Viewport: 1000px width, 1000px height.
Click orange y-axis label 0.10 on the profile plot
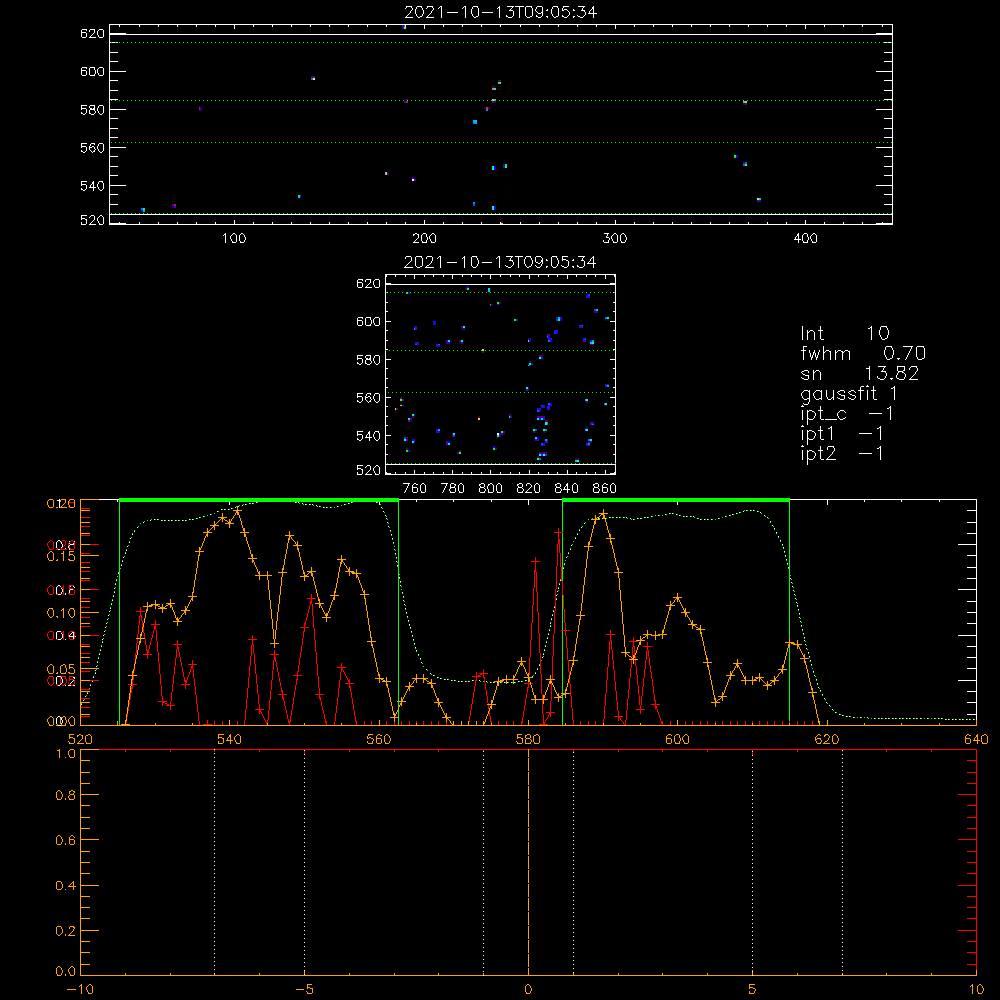pos(61,613)
